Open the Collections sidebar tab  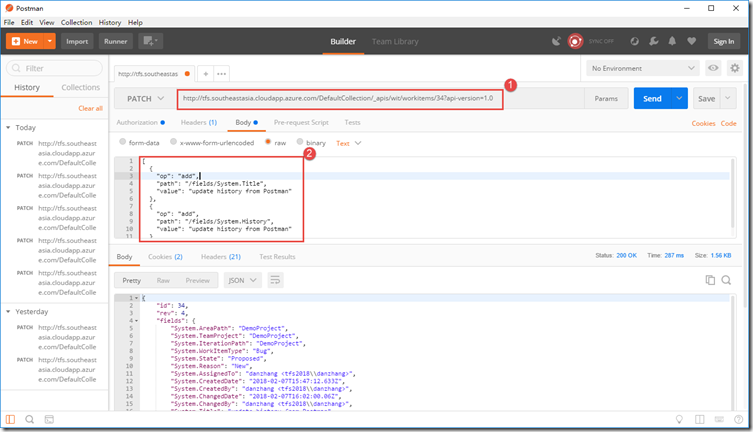point(81,87)
